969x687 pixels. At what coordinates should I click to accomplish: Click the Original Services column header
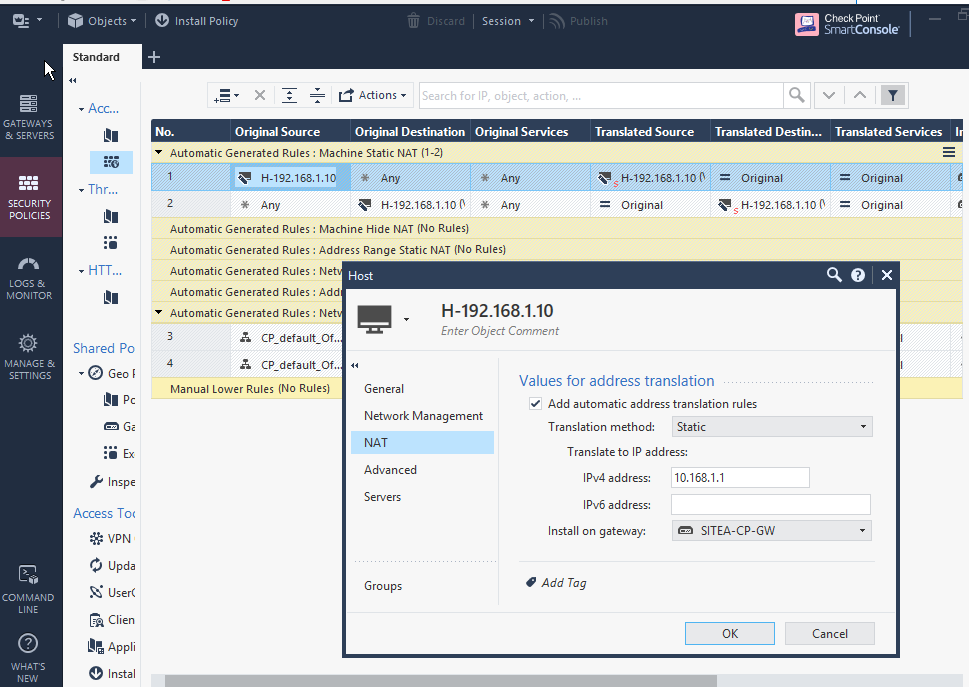(522, 132)
